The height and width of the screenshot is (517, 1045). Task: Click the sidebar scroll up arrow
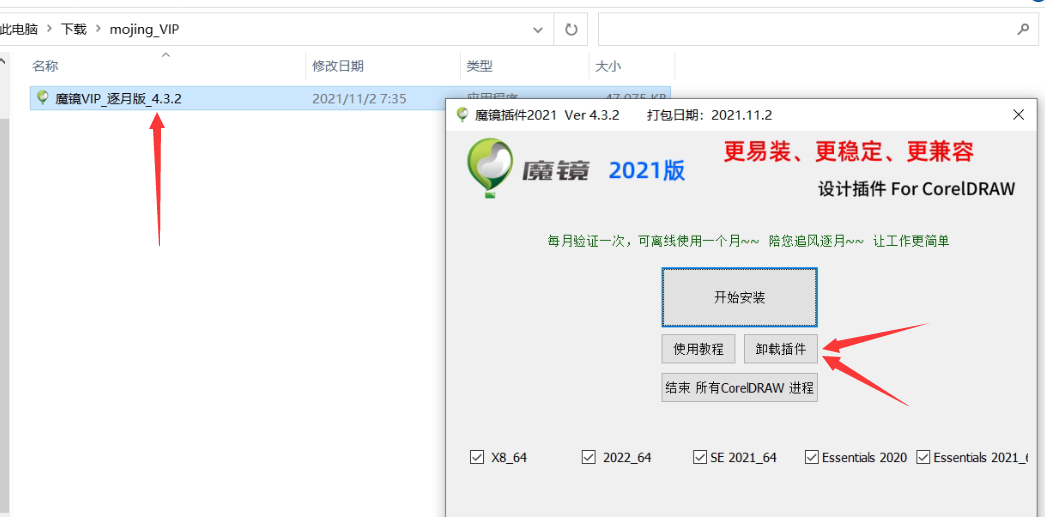click(3, 63)
